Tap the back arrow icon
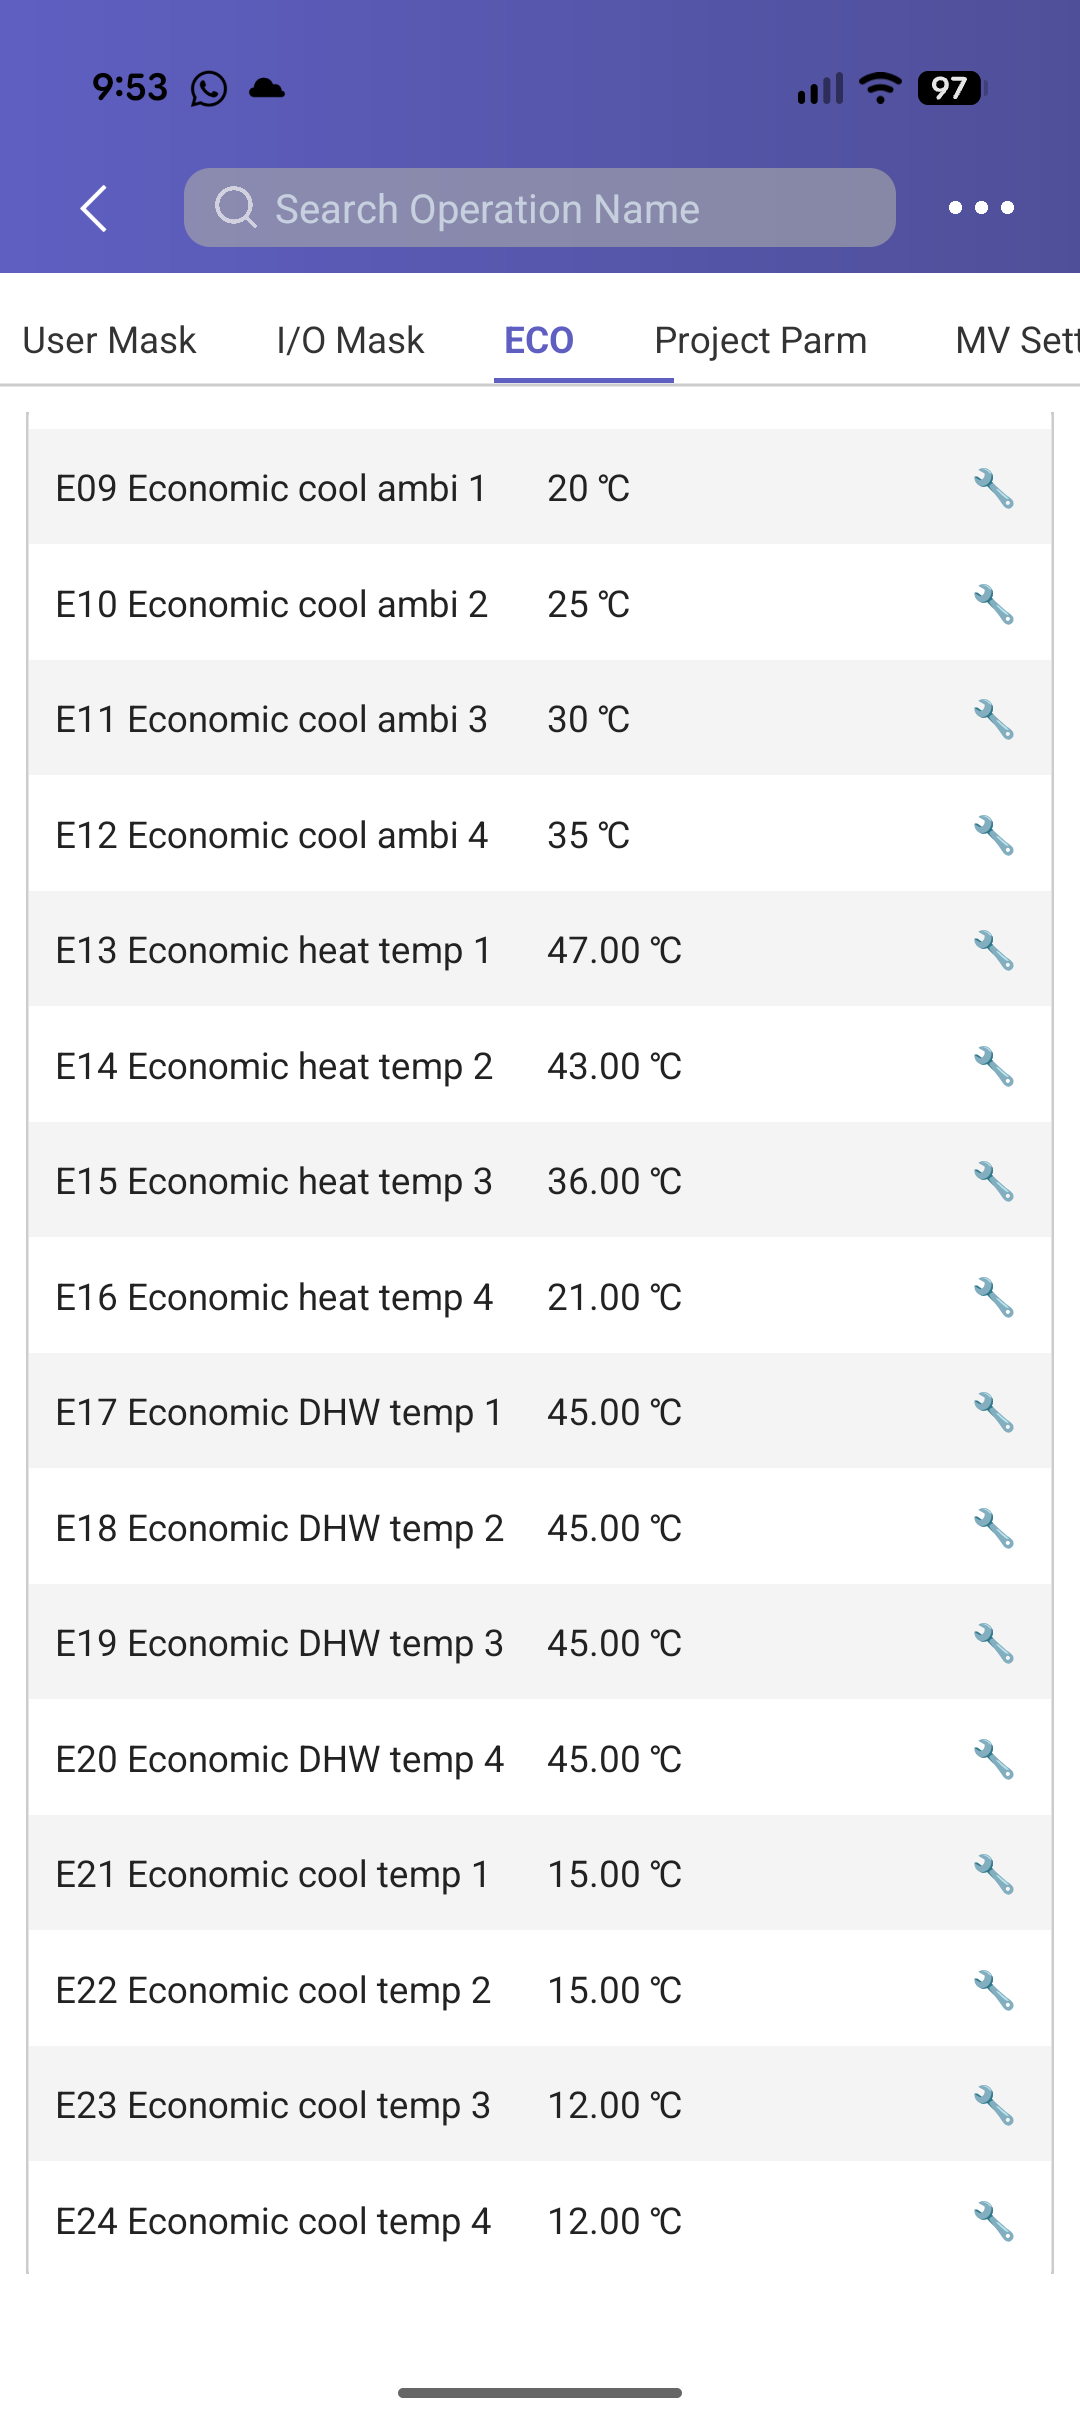The image size is (1080, 2424). pos(94,208)
